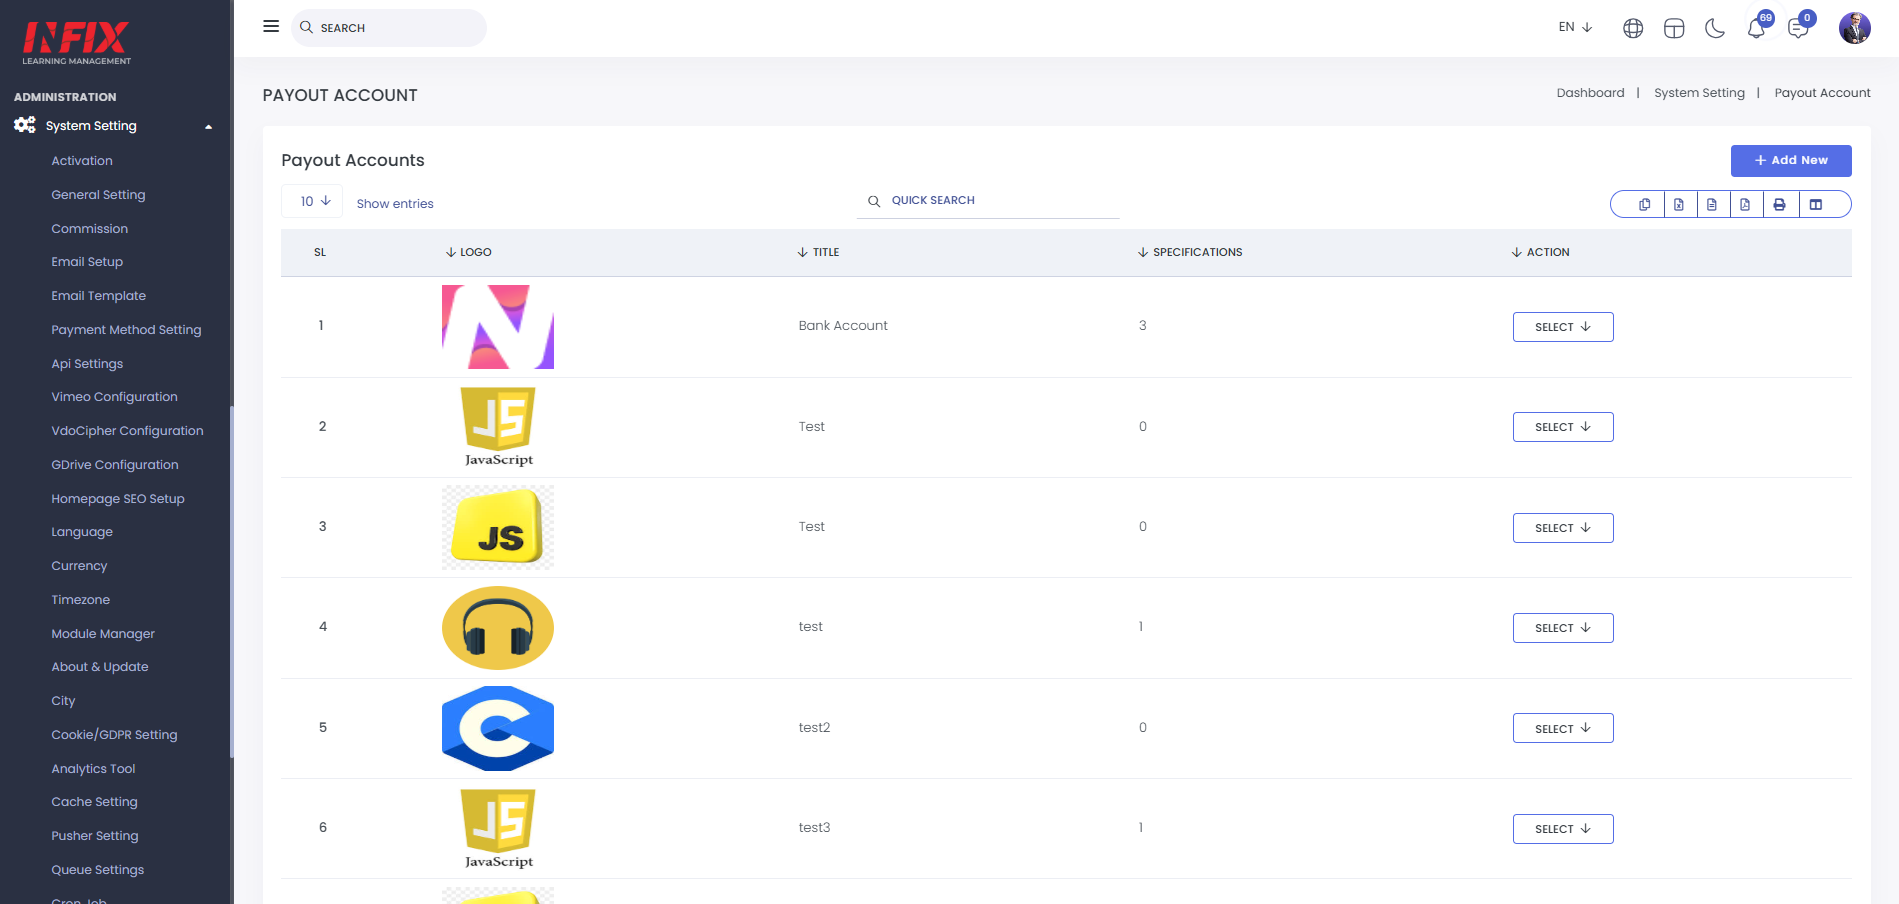Open Module Manager in sidebar
This screenshot has height=904, width=1899.
[x=103, y=634]
